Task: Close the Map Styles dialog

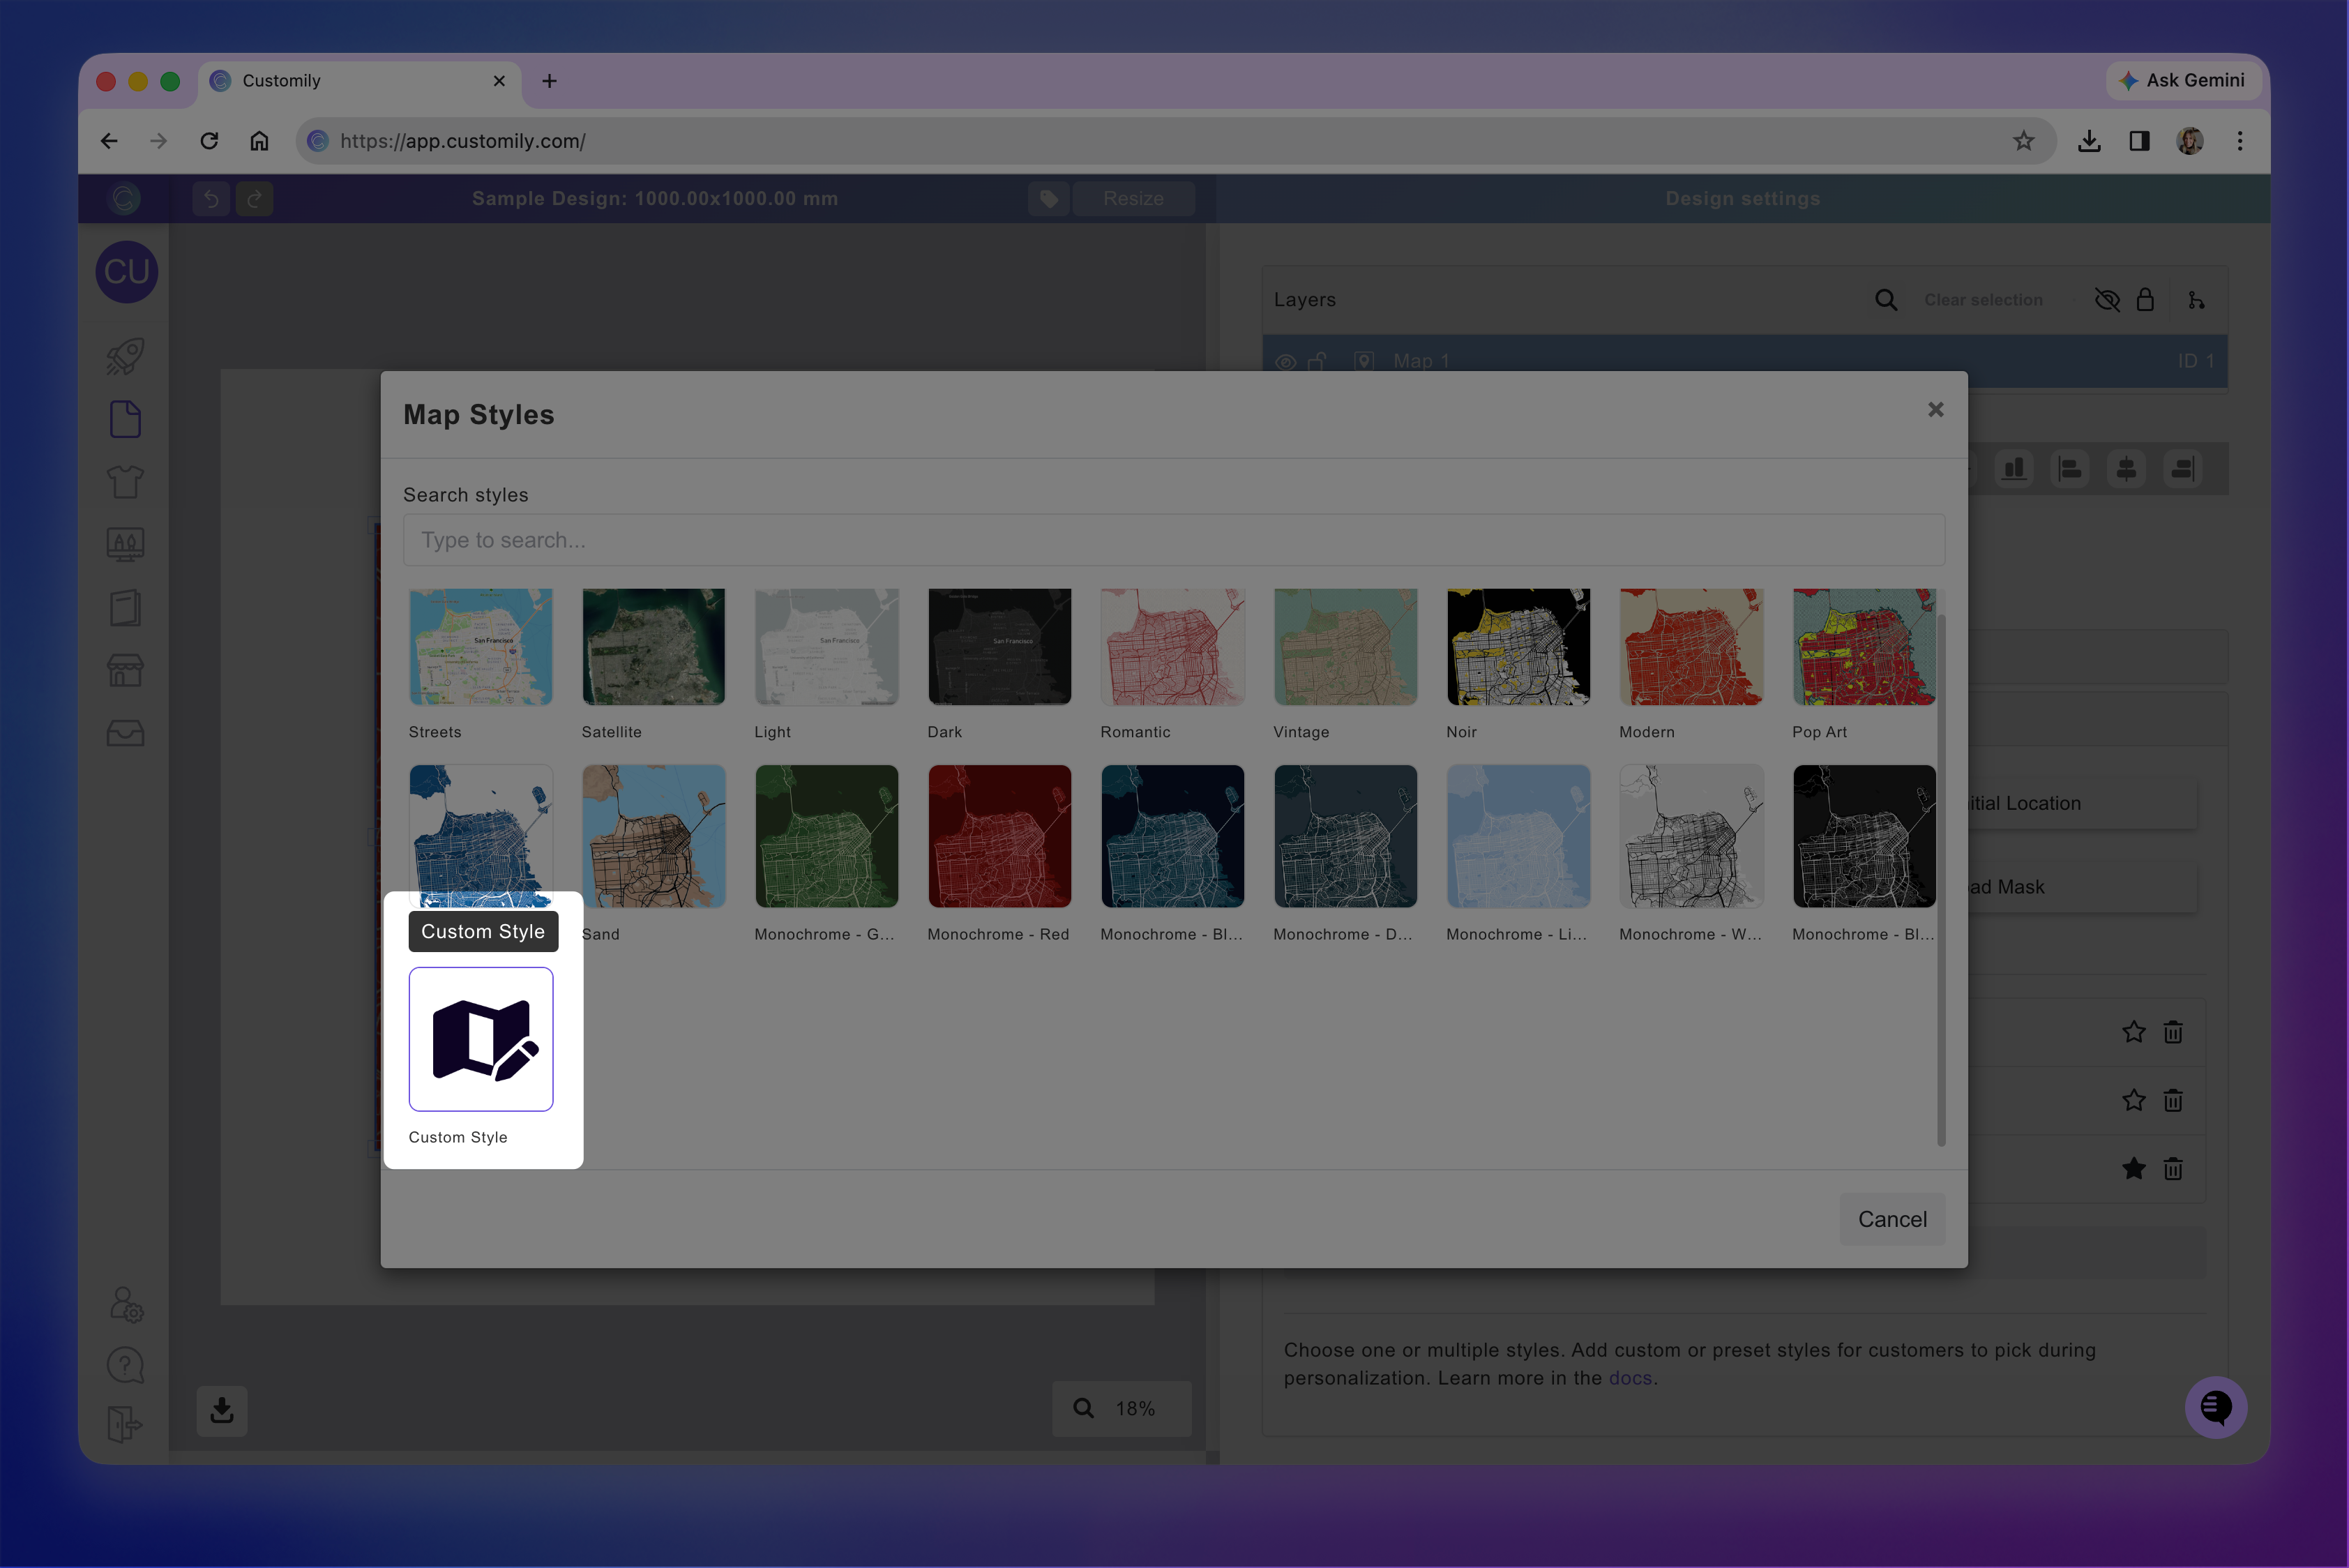Action: tap(1936, 410)
